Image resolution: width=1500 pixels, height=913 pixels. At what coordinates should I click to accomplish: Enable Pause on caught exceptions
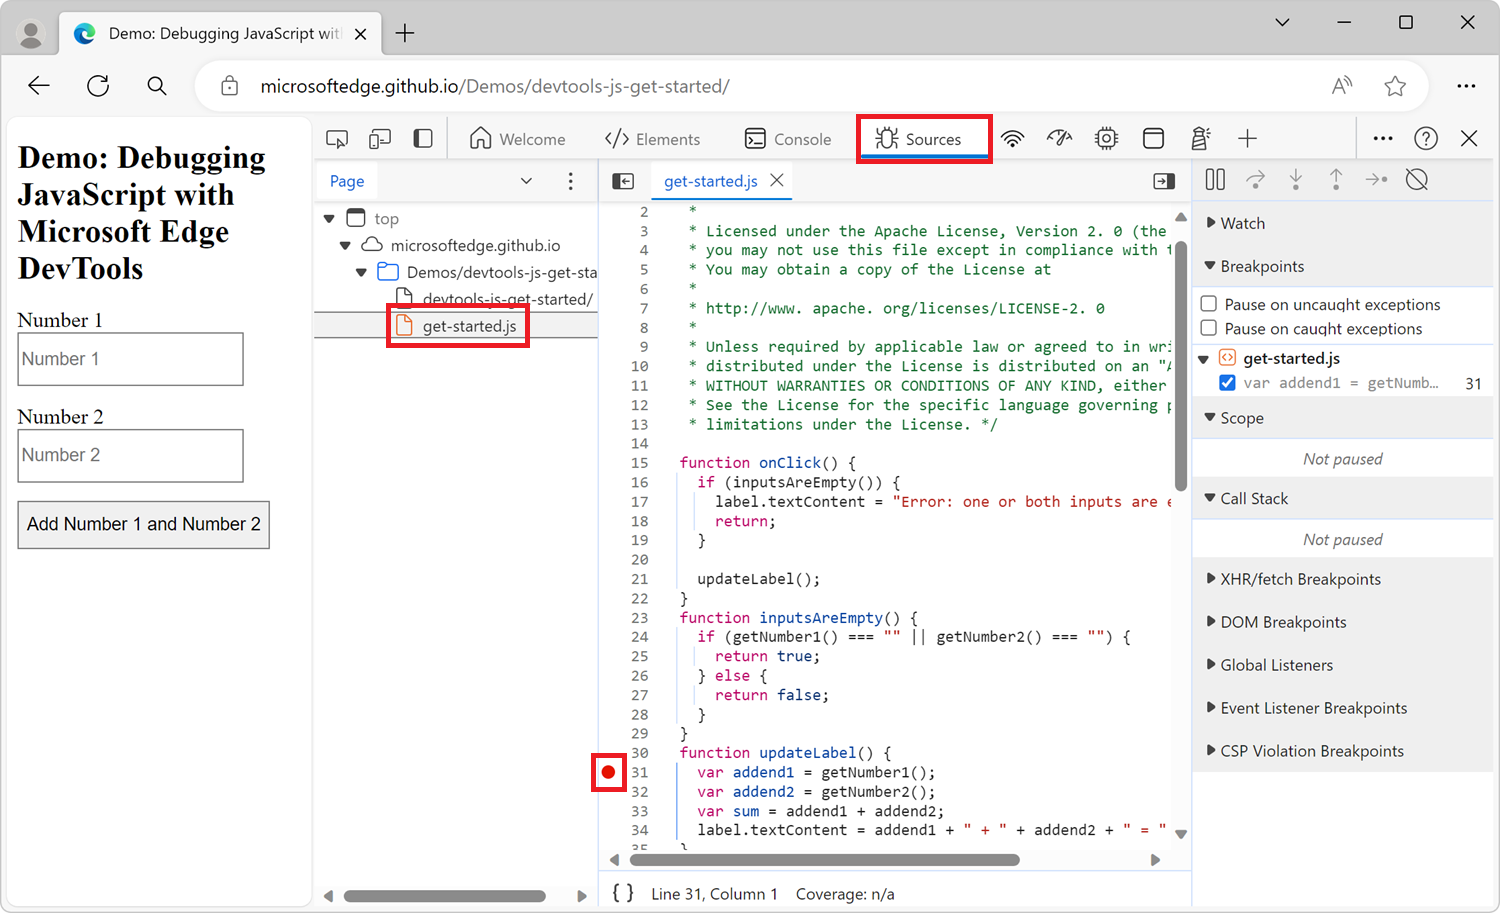(x=1209, y=328)
